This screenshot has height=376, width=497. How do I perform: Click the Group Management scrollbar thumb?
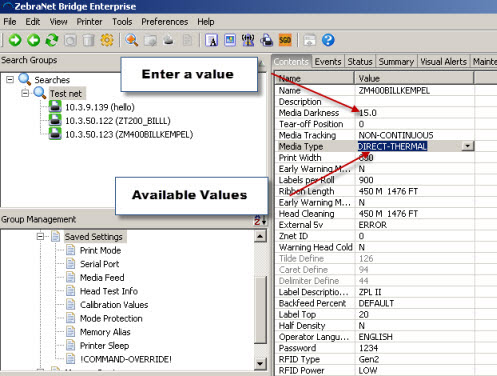point(260,310)
